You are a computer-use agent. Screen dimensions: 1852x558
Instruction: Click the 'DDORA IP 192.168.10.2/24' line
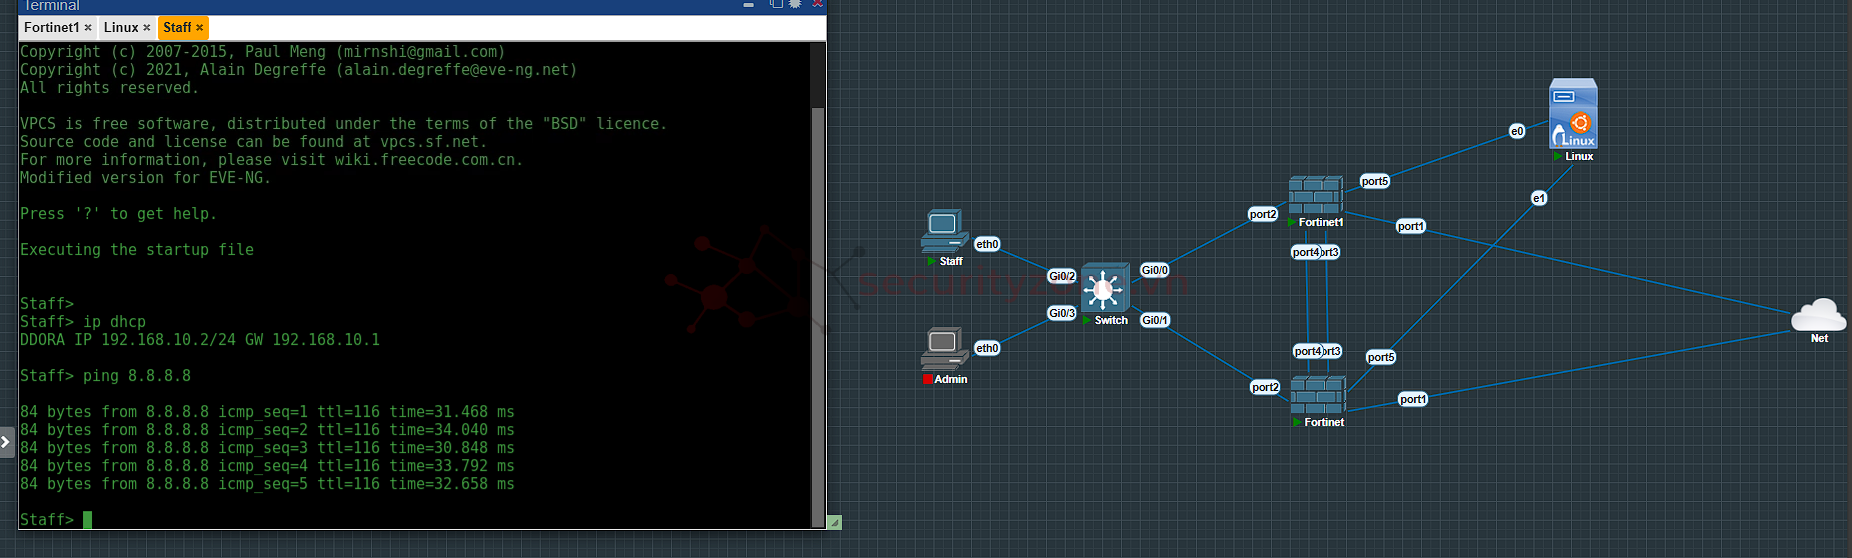coord(200,340)
